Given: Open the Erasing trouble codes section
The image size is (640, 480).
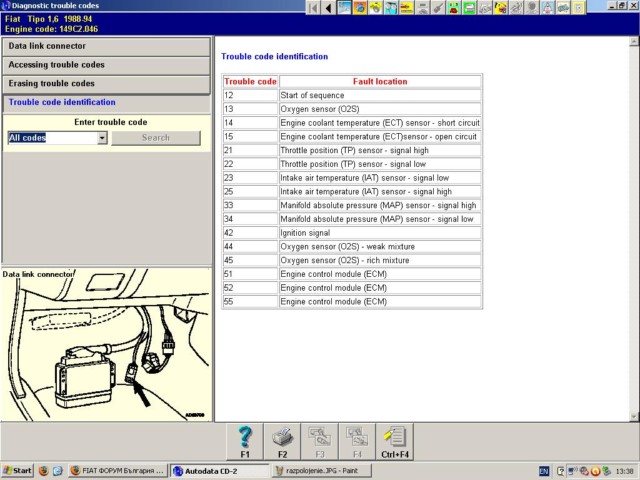Looking at the screenshot, I should 105,84.
